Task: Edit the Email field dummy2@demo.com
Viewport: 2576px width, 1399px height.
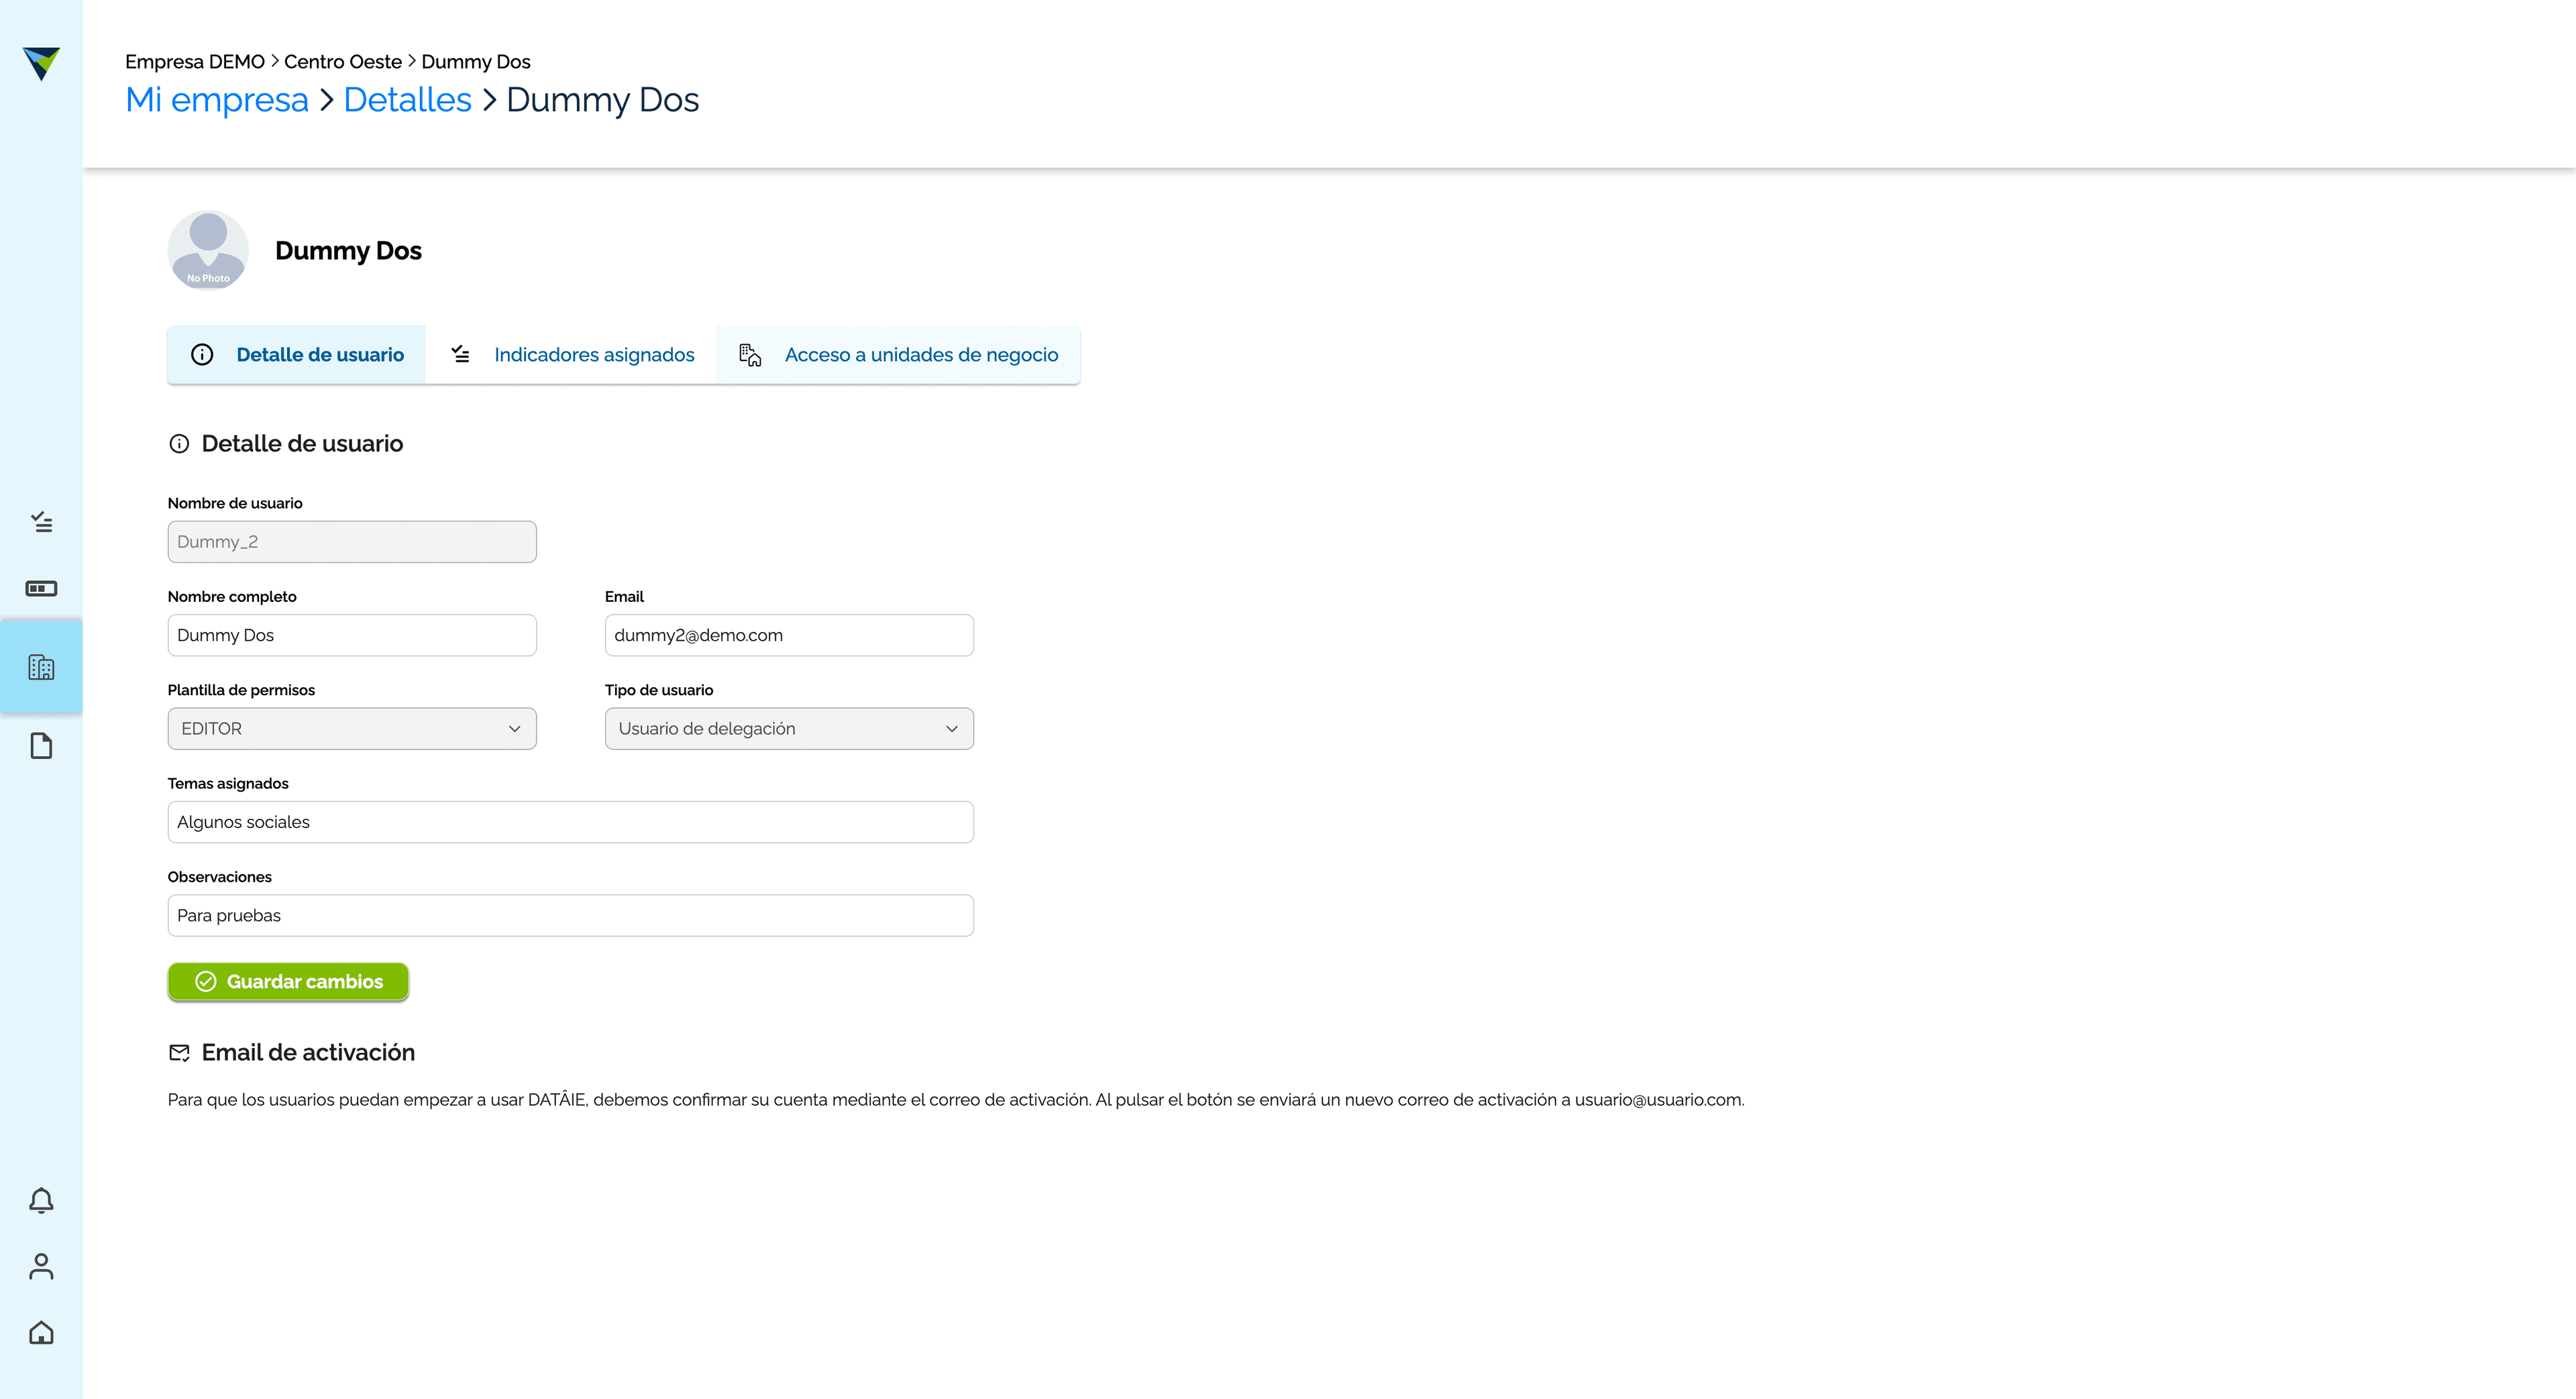Action: coord(789,635)
